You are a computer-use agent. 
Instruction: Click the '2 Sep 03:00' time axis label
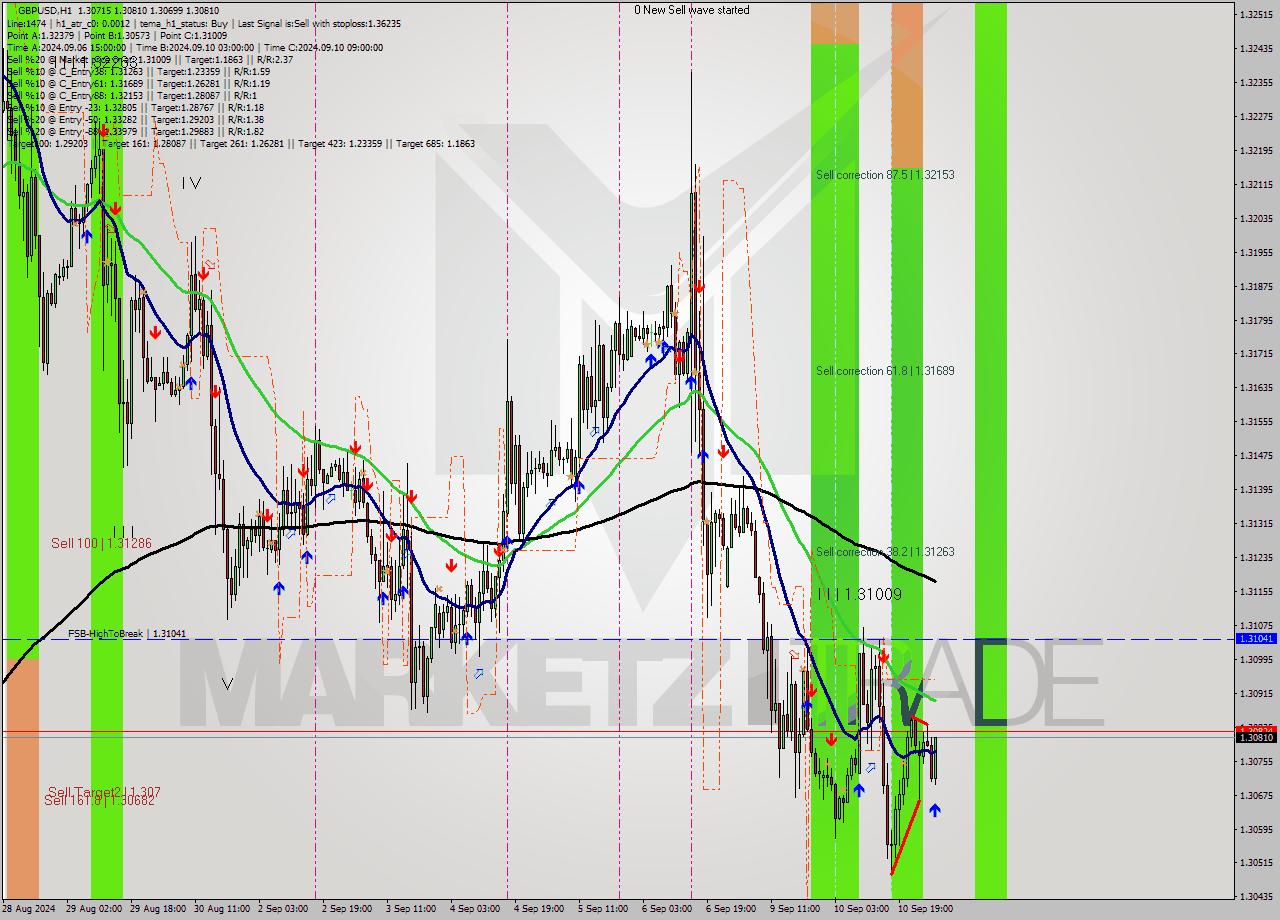tap(283, 909)
